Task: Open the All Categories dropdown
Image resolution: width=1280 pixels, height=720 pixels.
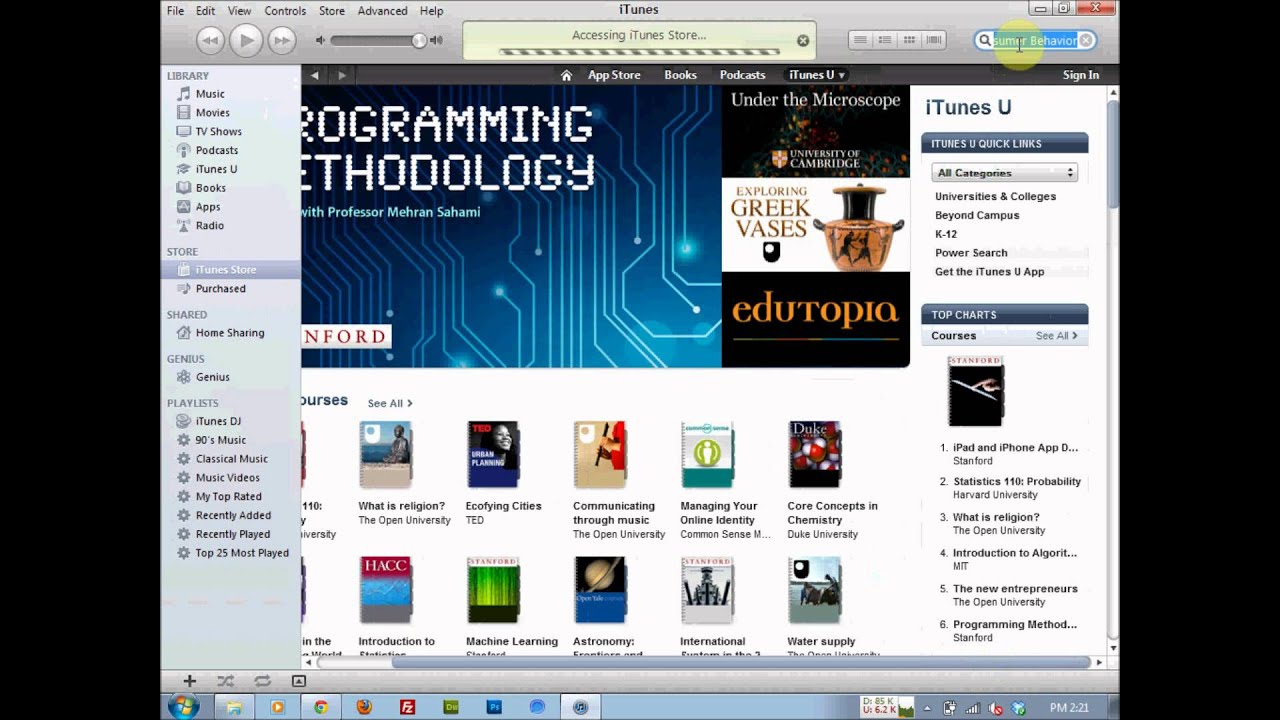Action: tap(1004, 173)
